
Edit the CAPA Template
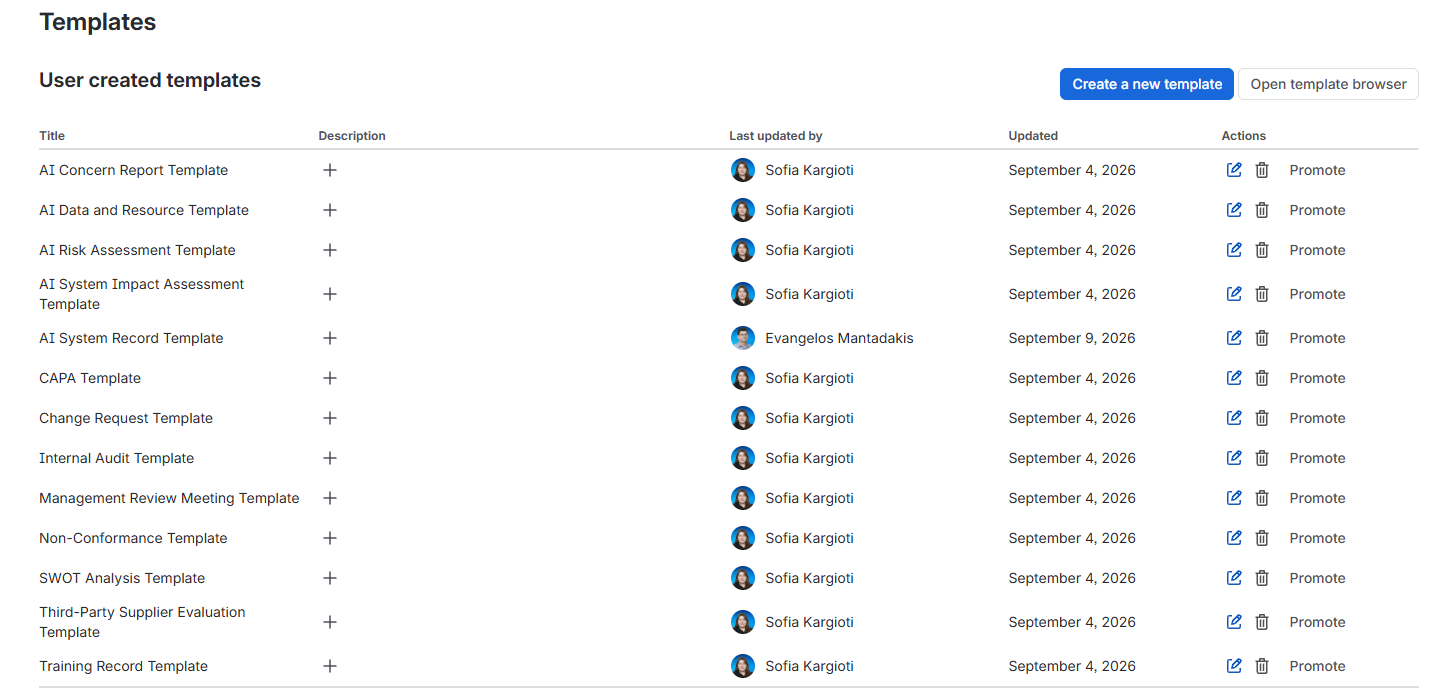(x=1234, y=378)
